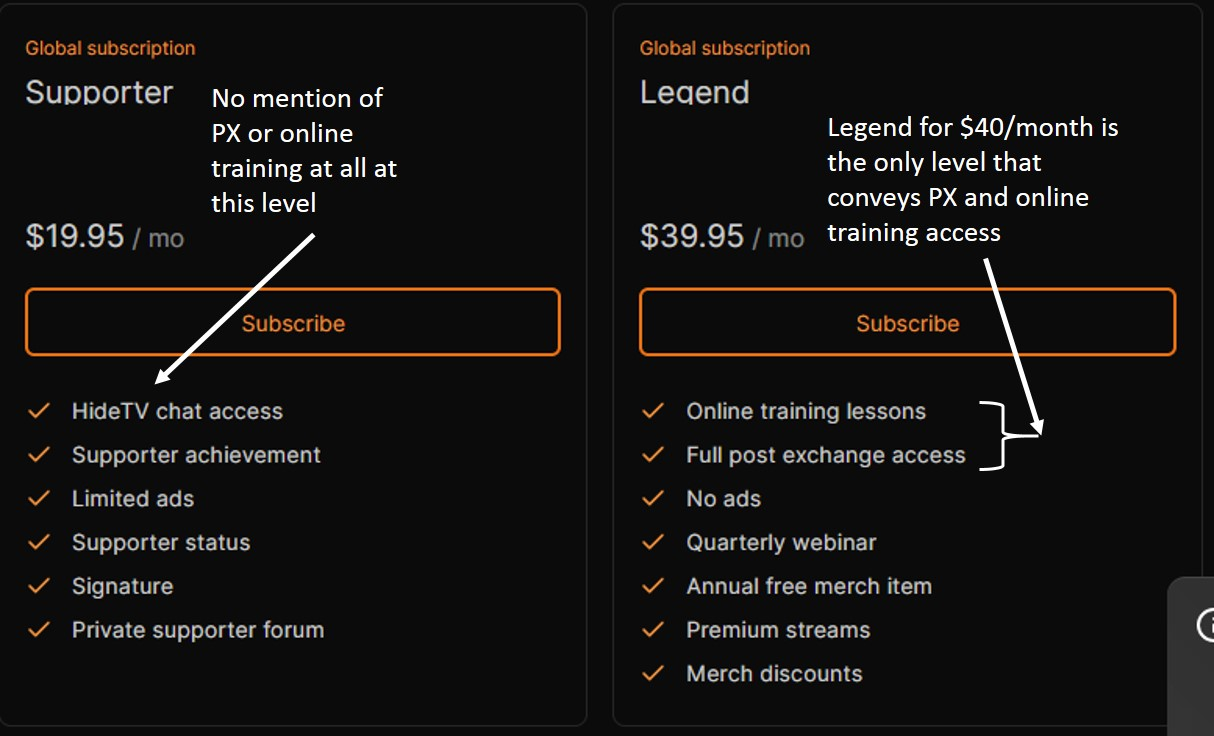
Task: Click checkmark next to Supporter achievement
Action: pos(39,455)
